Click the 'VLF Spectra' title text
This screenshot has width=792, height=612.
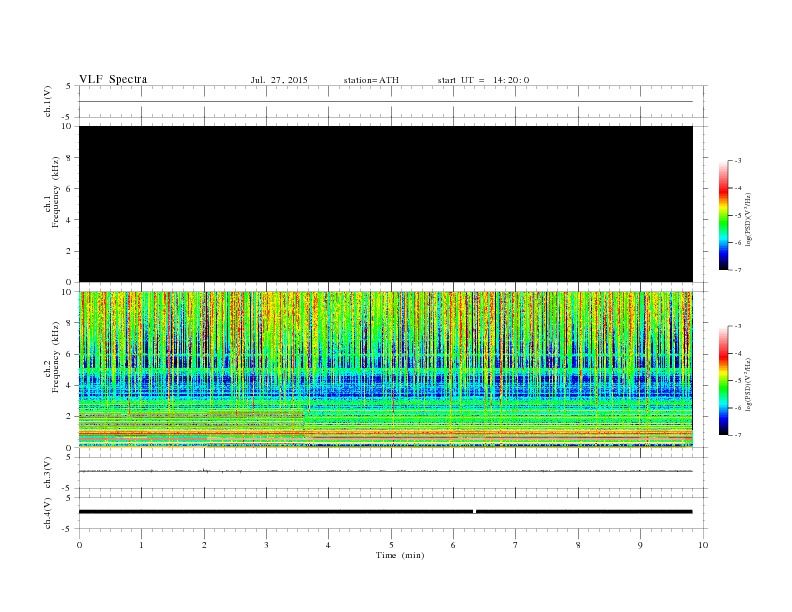coord(113,79)
